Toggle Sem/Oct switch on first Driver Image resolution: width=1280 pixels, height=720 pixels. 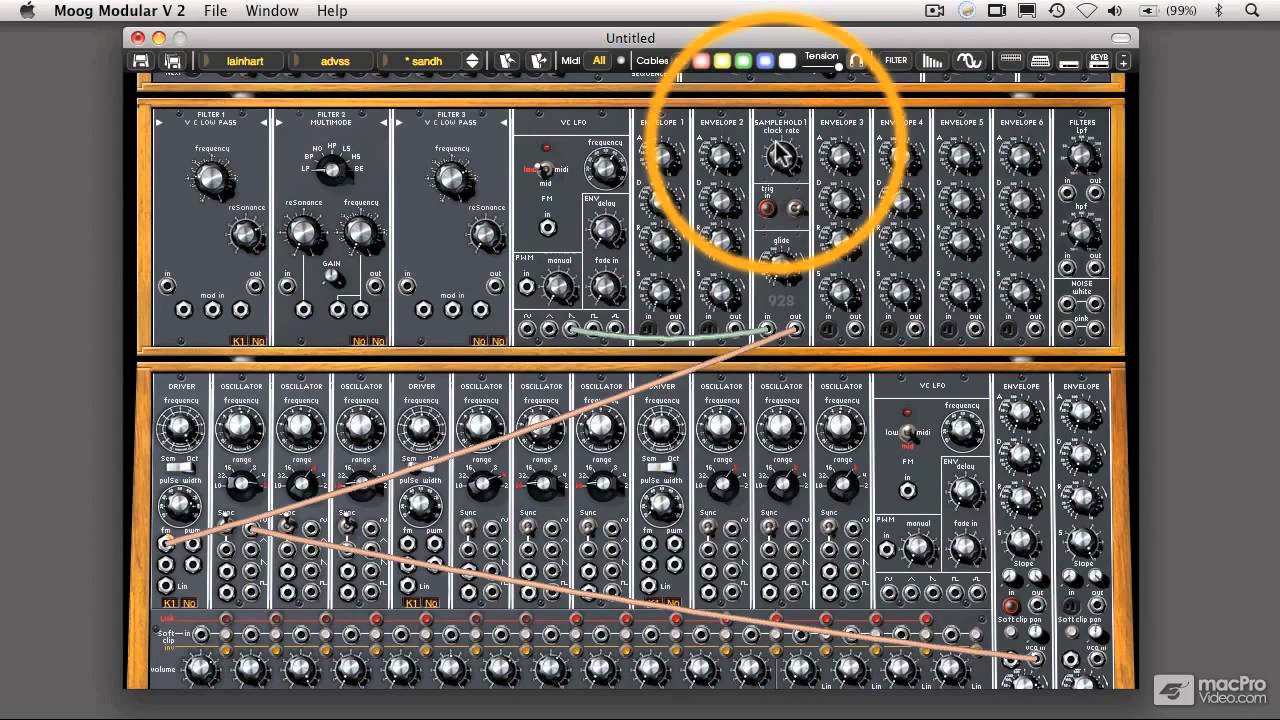(x=181, y=467)
